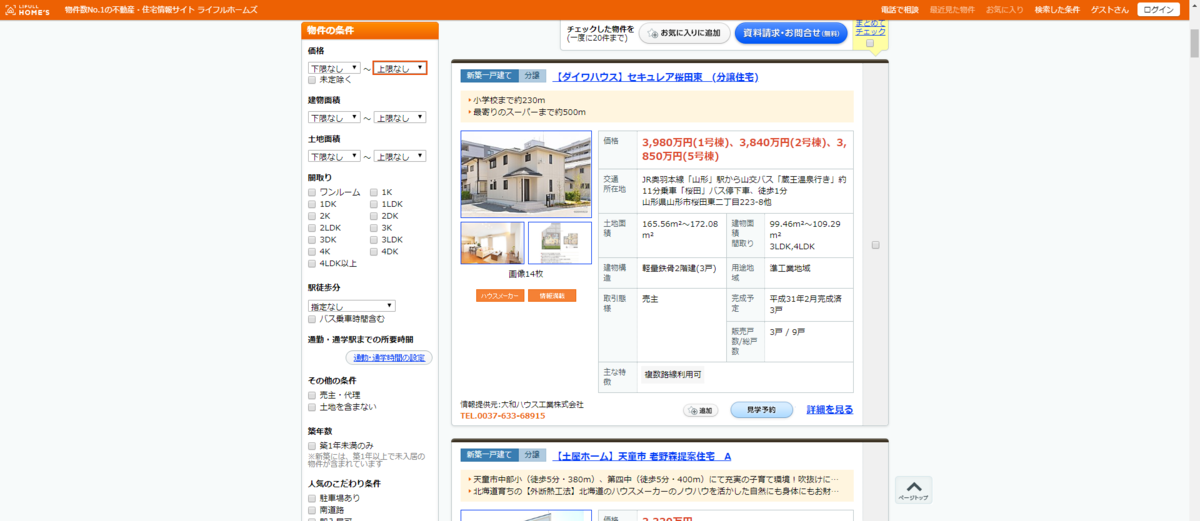This screenshot has width=1200, height=521.
Task: Click the ログイン button
Action: pos(1158,9)
